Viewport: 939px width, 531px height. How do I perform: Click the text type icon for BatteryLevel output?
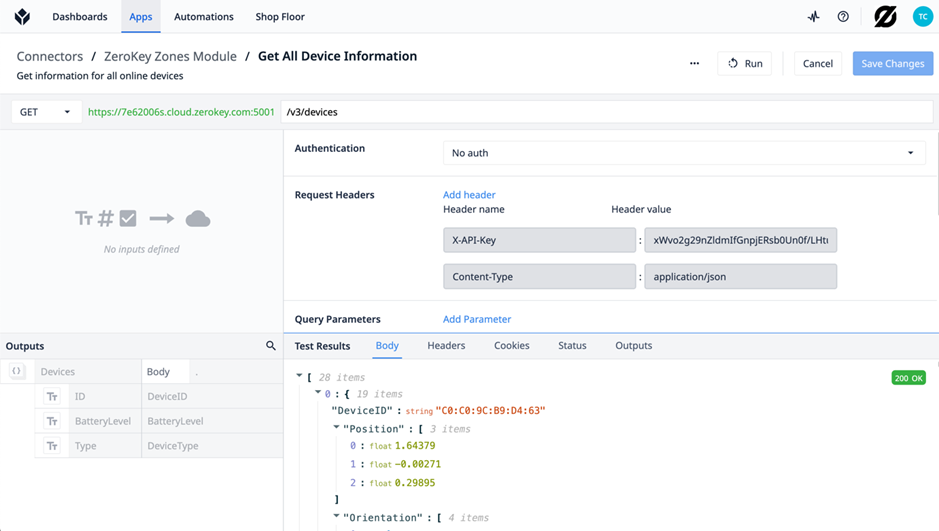tap(52, 421)
